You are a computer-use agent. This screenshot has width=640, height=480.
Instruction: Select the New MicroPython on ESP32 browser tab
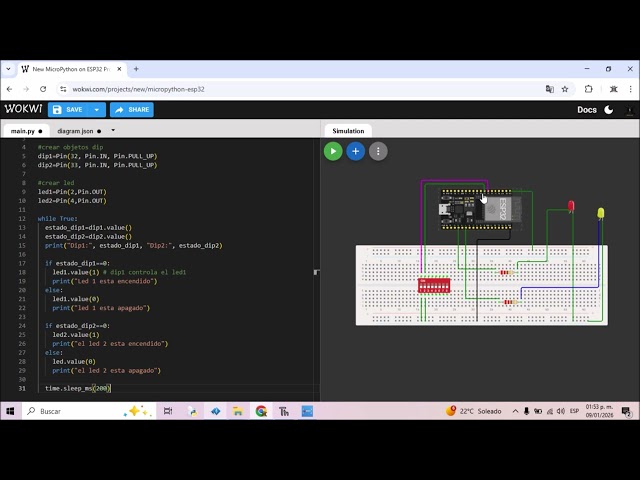(x=72, y=69)
